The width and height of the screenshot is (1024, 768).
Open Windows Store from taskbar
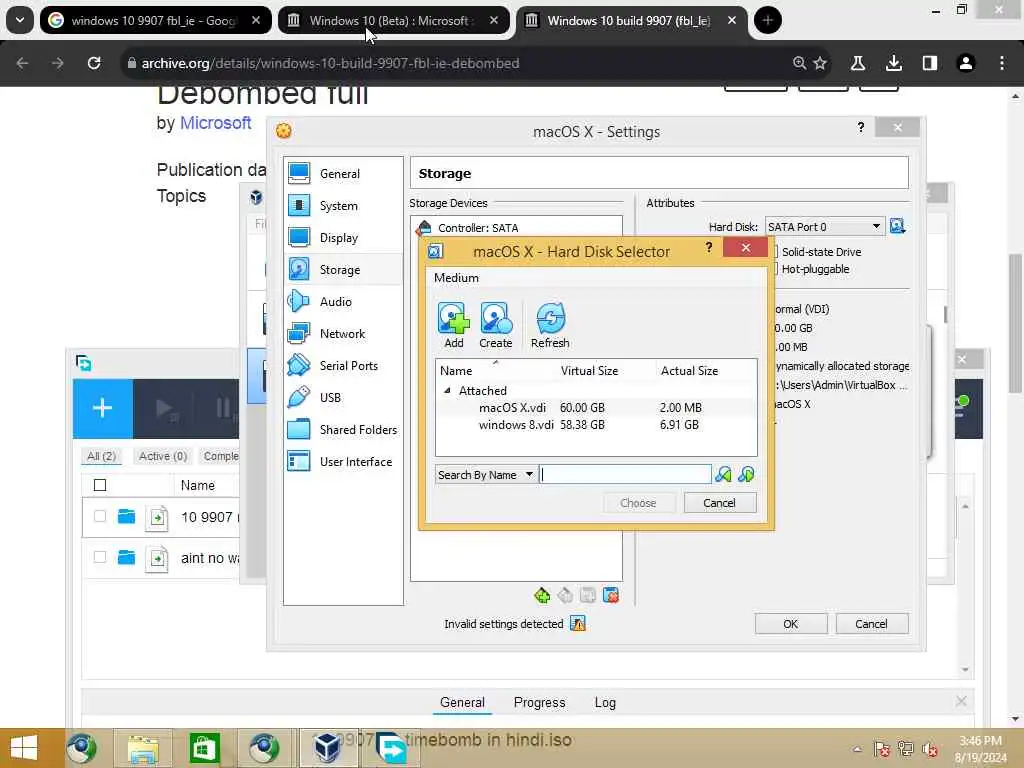click(x=204, y=748)
